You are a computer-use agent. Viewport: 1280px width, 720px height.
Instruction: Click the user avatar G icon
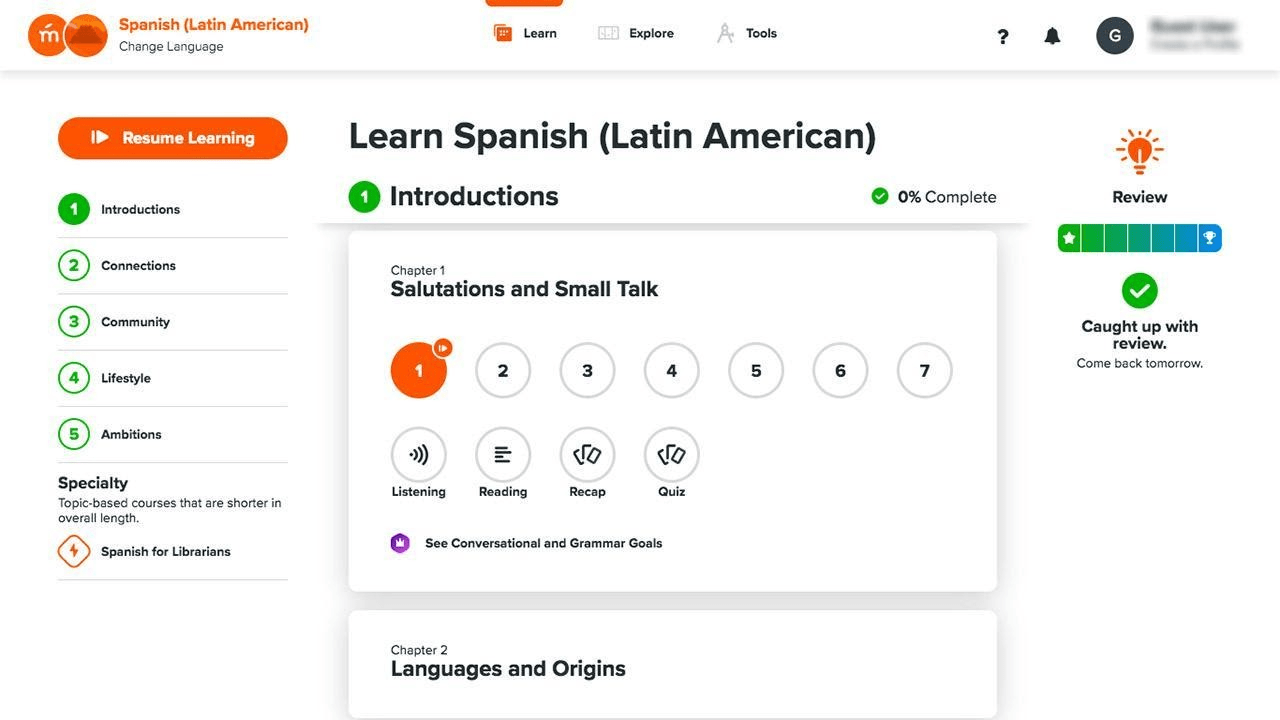[1115, 36]
